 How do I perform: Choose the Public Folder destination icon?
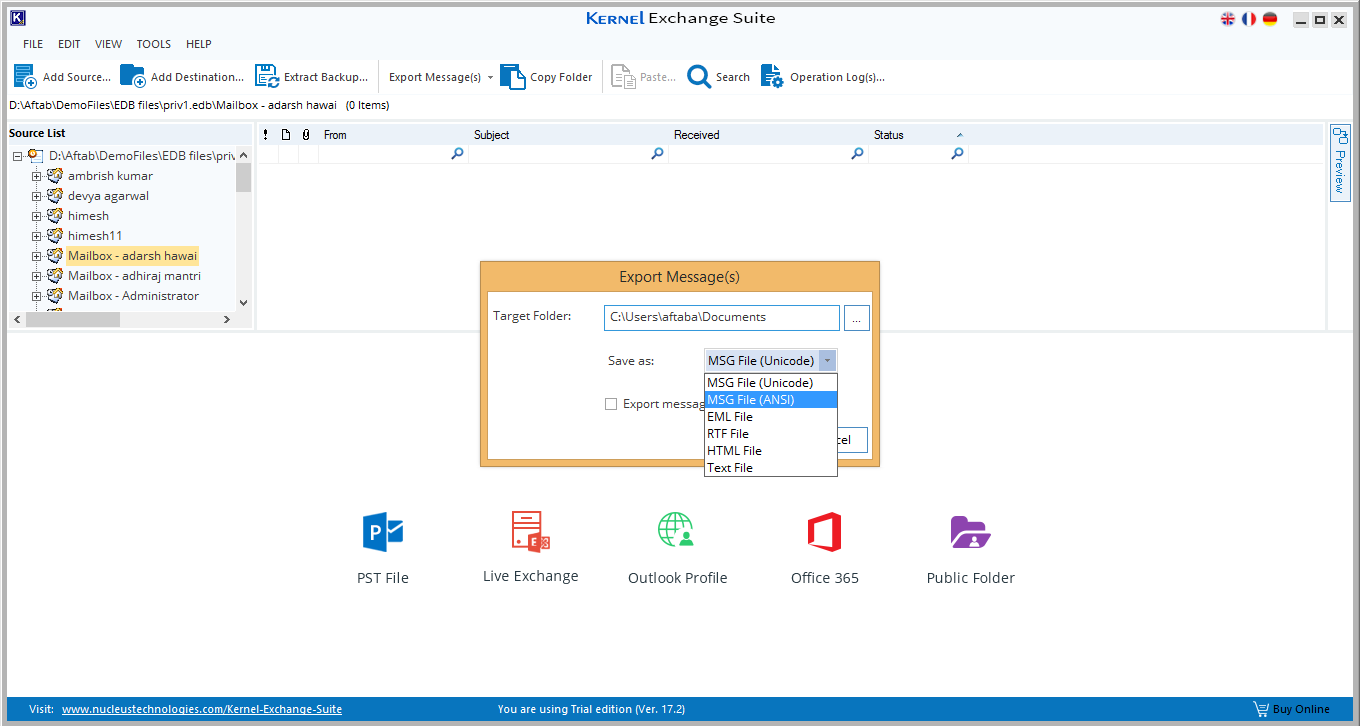tap(970, 532)
